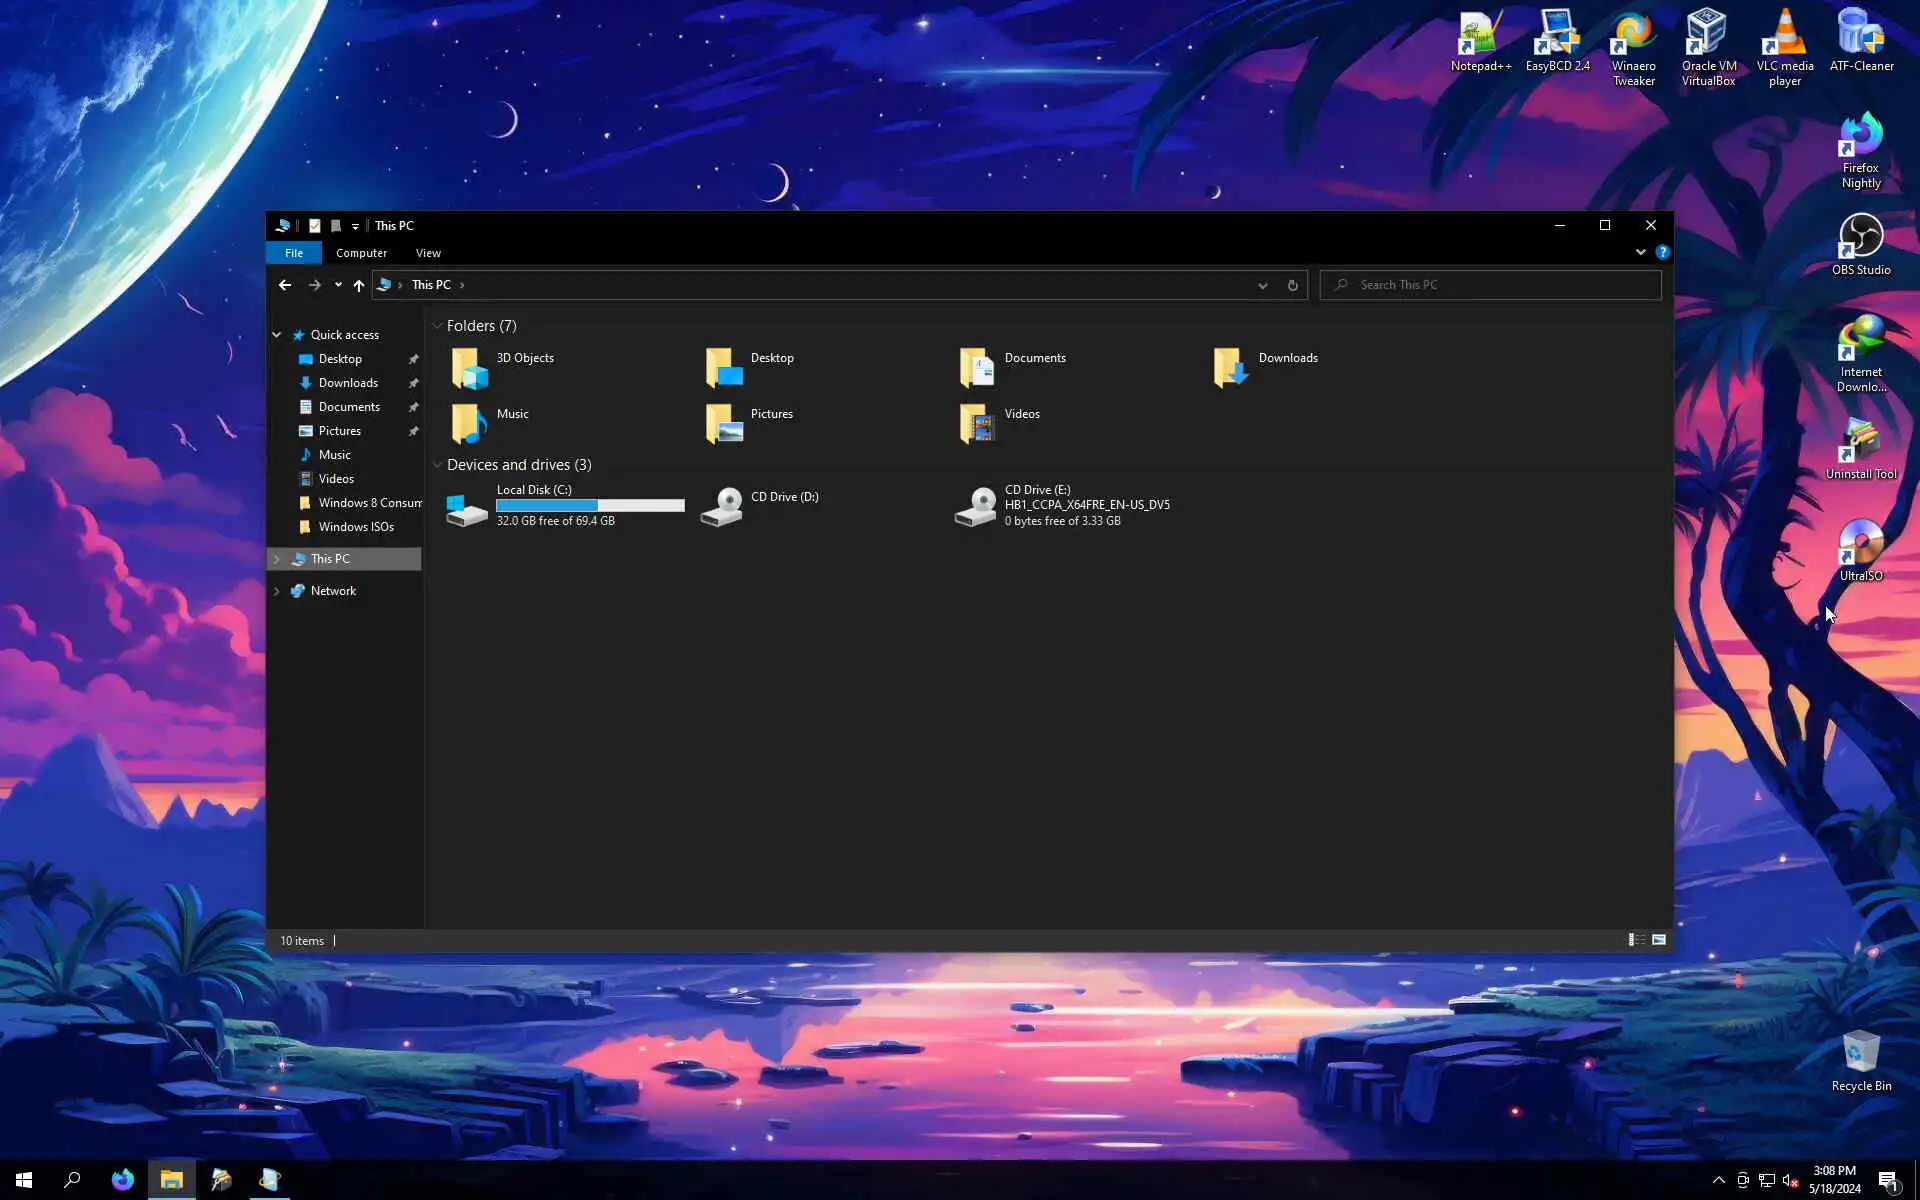Open the blue File menu button
1920x1200 pixels.
(293, 253)
